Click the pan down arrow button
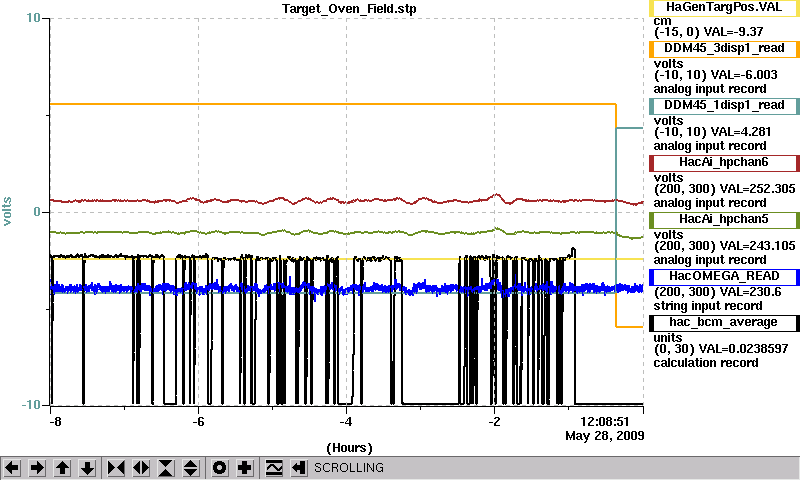Viewport: 800px width, 480px height. pos(87,467)
